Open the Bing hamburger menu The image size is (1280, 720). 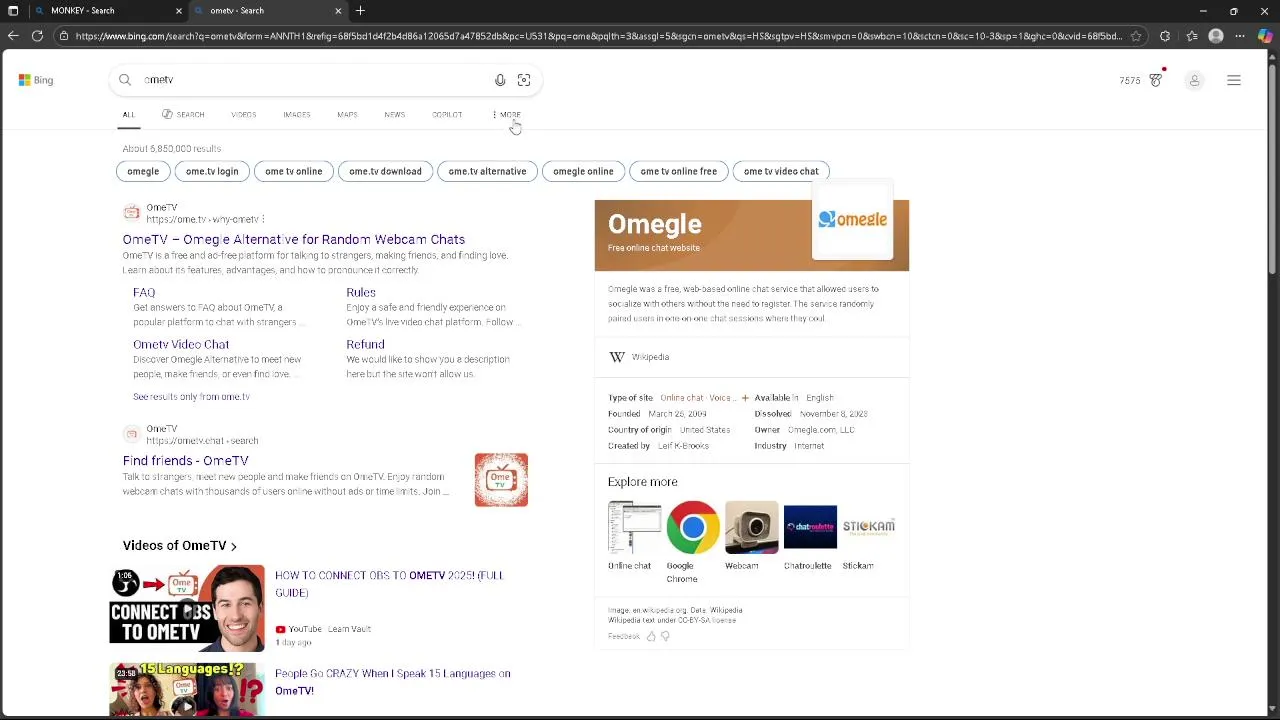[1234, 80]
